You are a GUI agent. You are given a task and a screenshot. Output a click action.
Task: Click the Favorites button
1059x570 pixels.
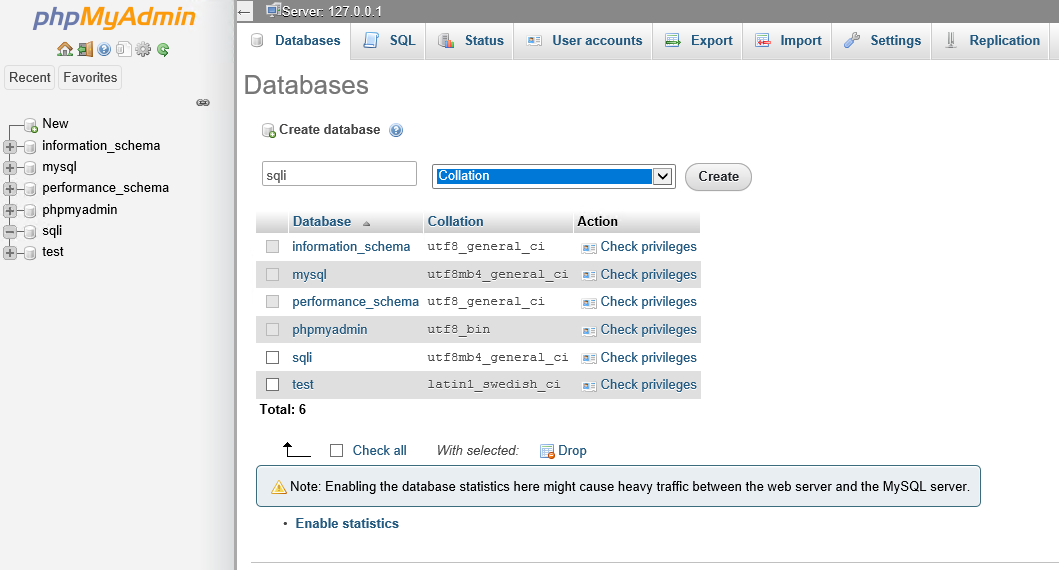90,78
